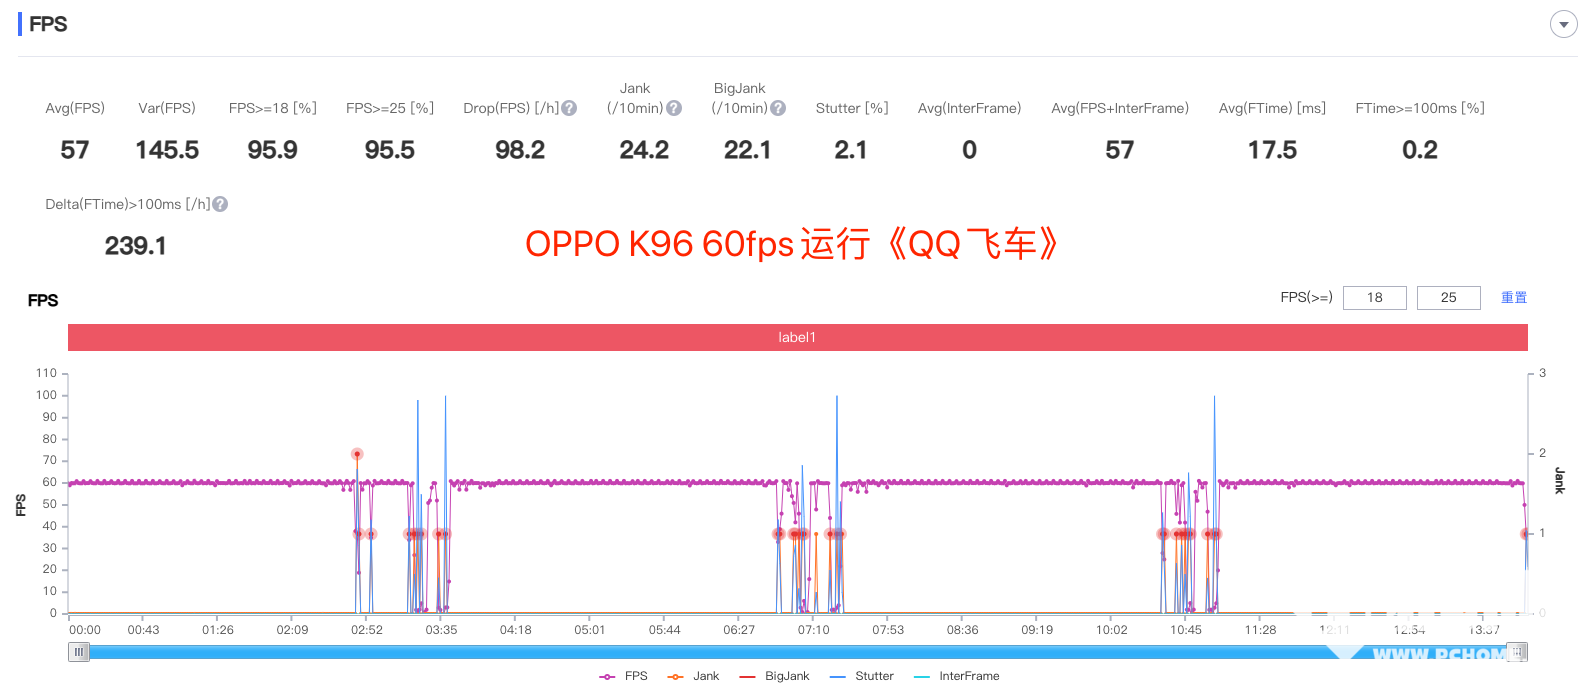Click the Avg(InterFrame) value 0
The height and width of the screenshot is (691, 1591).
970,150
